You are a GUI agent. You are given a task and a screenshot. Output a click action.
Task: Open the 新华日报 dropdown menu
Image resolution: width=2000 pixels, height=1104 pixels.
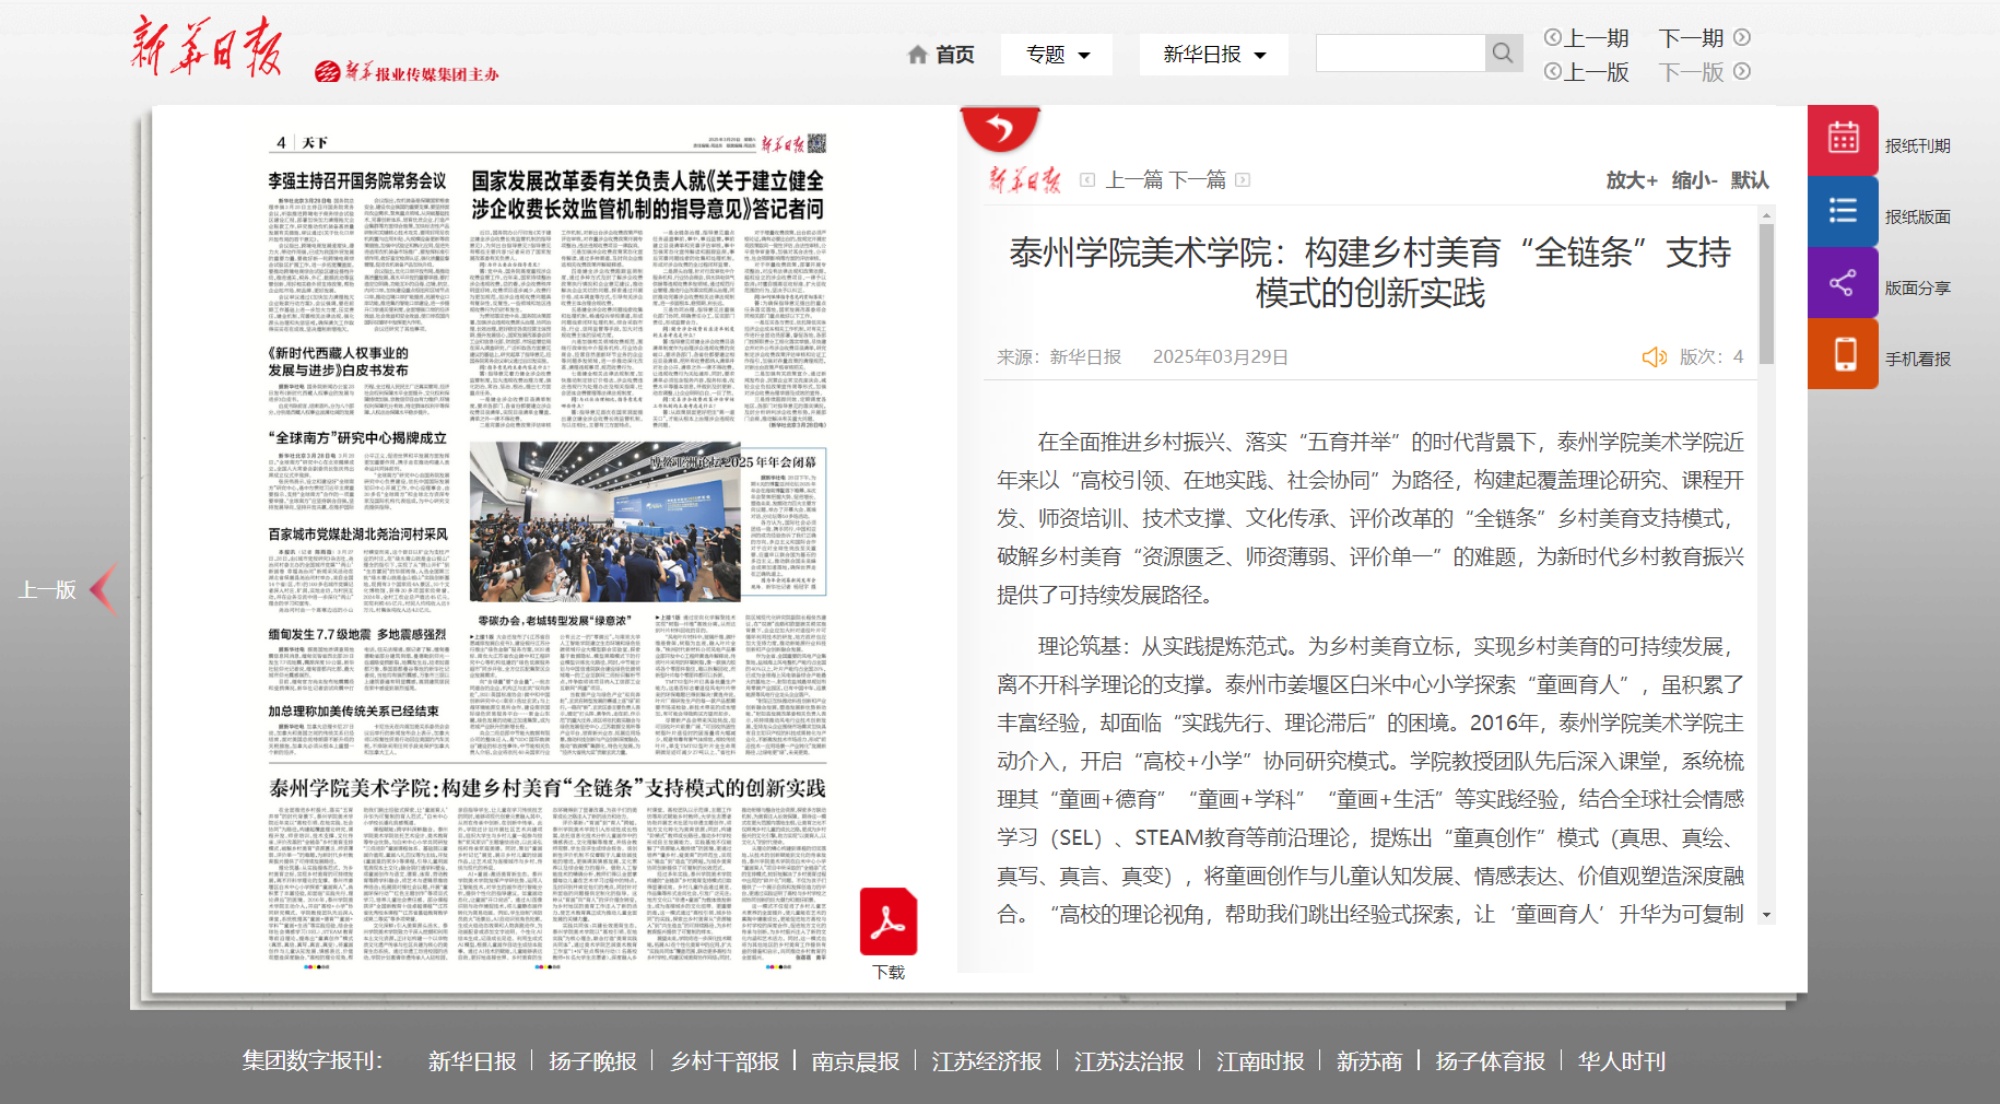click(x=1213, y=55)
